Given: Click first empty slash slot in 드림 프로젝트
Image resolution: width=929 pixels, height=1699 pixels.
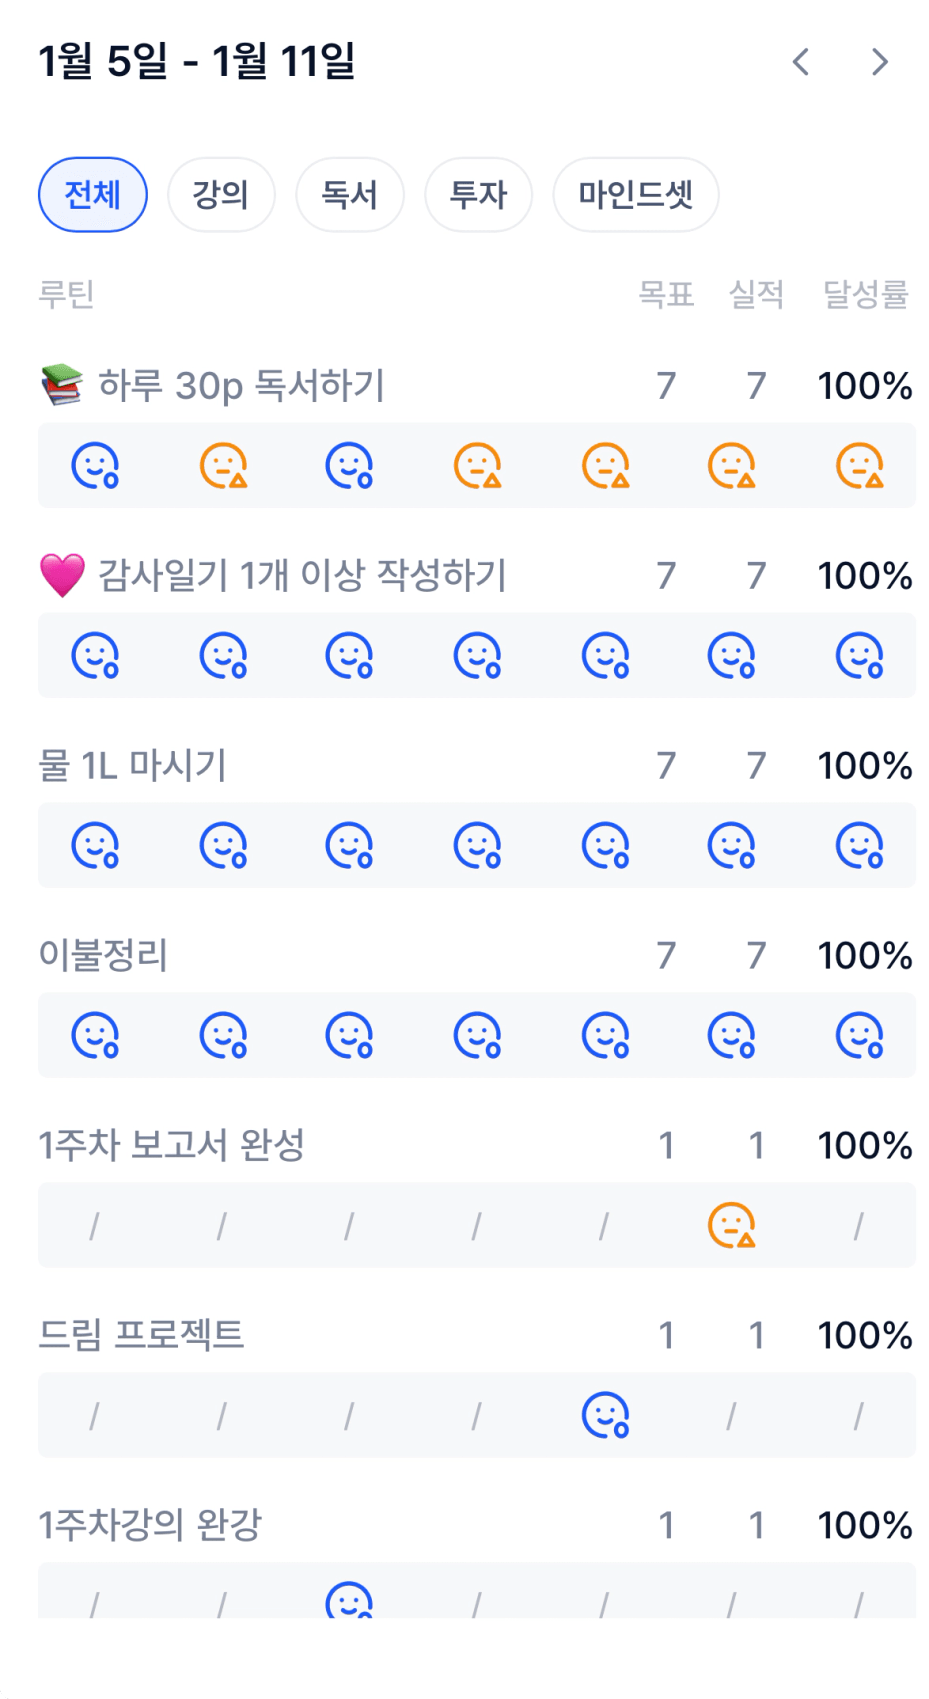Looking at the screenshot, I should click(95, 1416).
